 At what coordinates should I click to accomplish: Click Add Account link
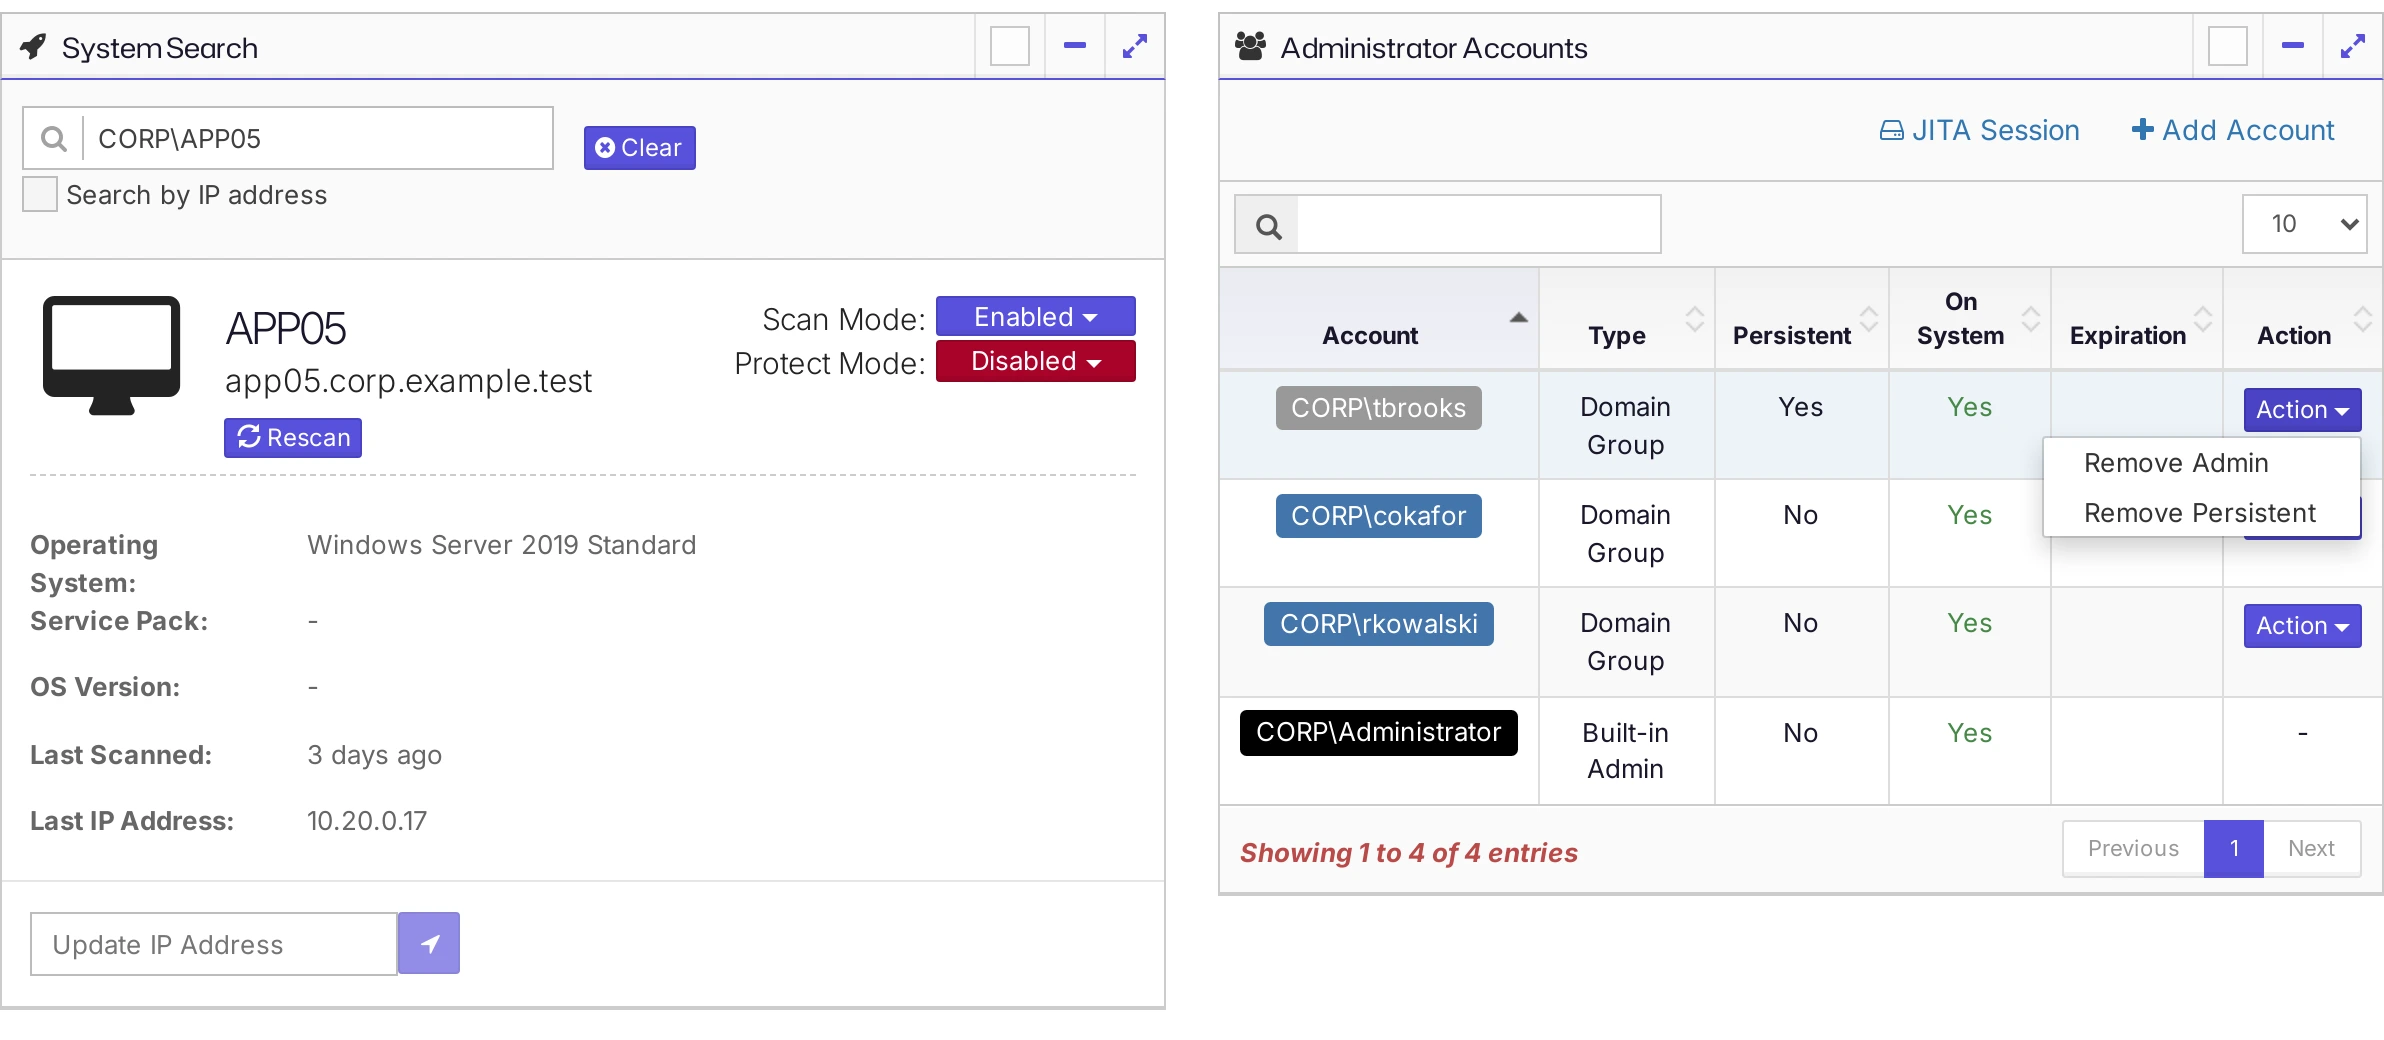[2233, 130]
